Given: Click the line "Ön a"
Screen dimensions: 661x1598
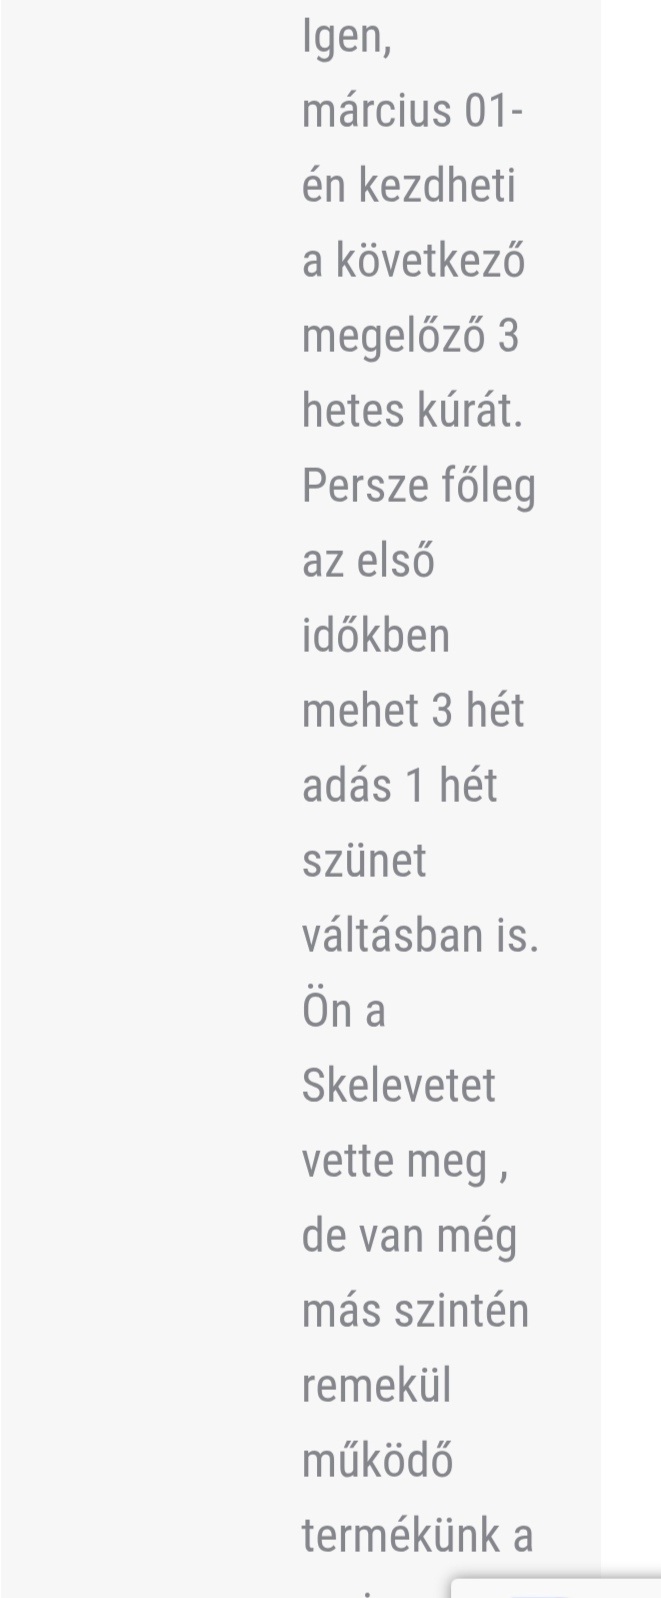Looking at the screenshot, I should coord(344,1011).
